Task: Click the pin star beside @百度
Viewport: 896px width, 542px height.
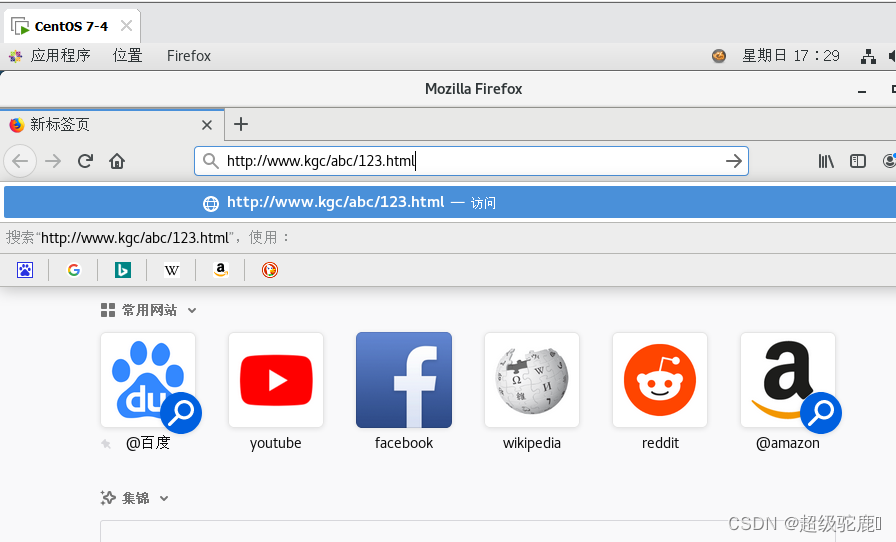Action: (x=106, y=444)
